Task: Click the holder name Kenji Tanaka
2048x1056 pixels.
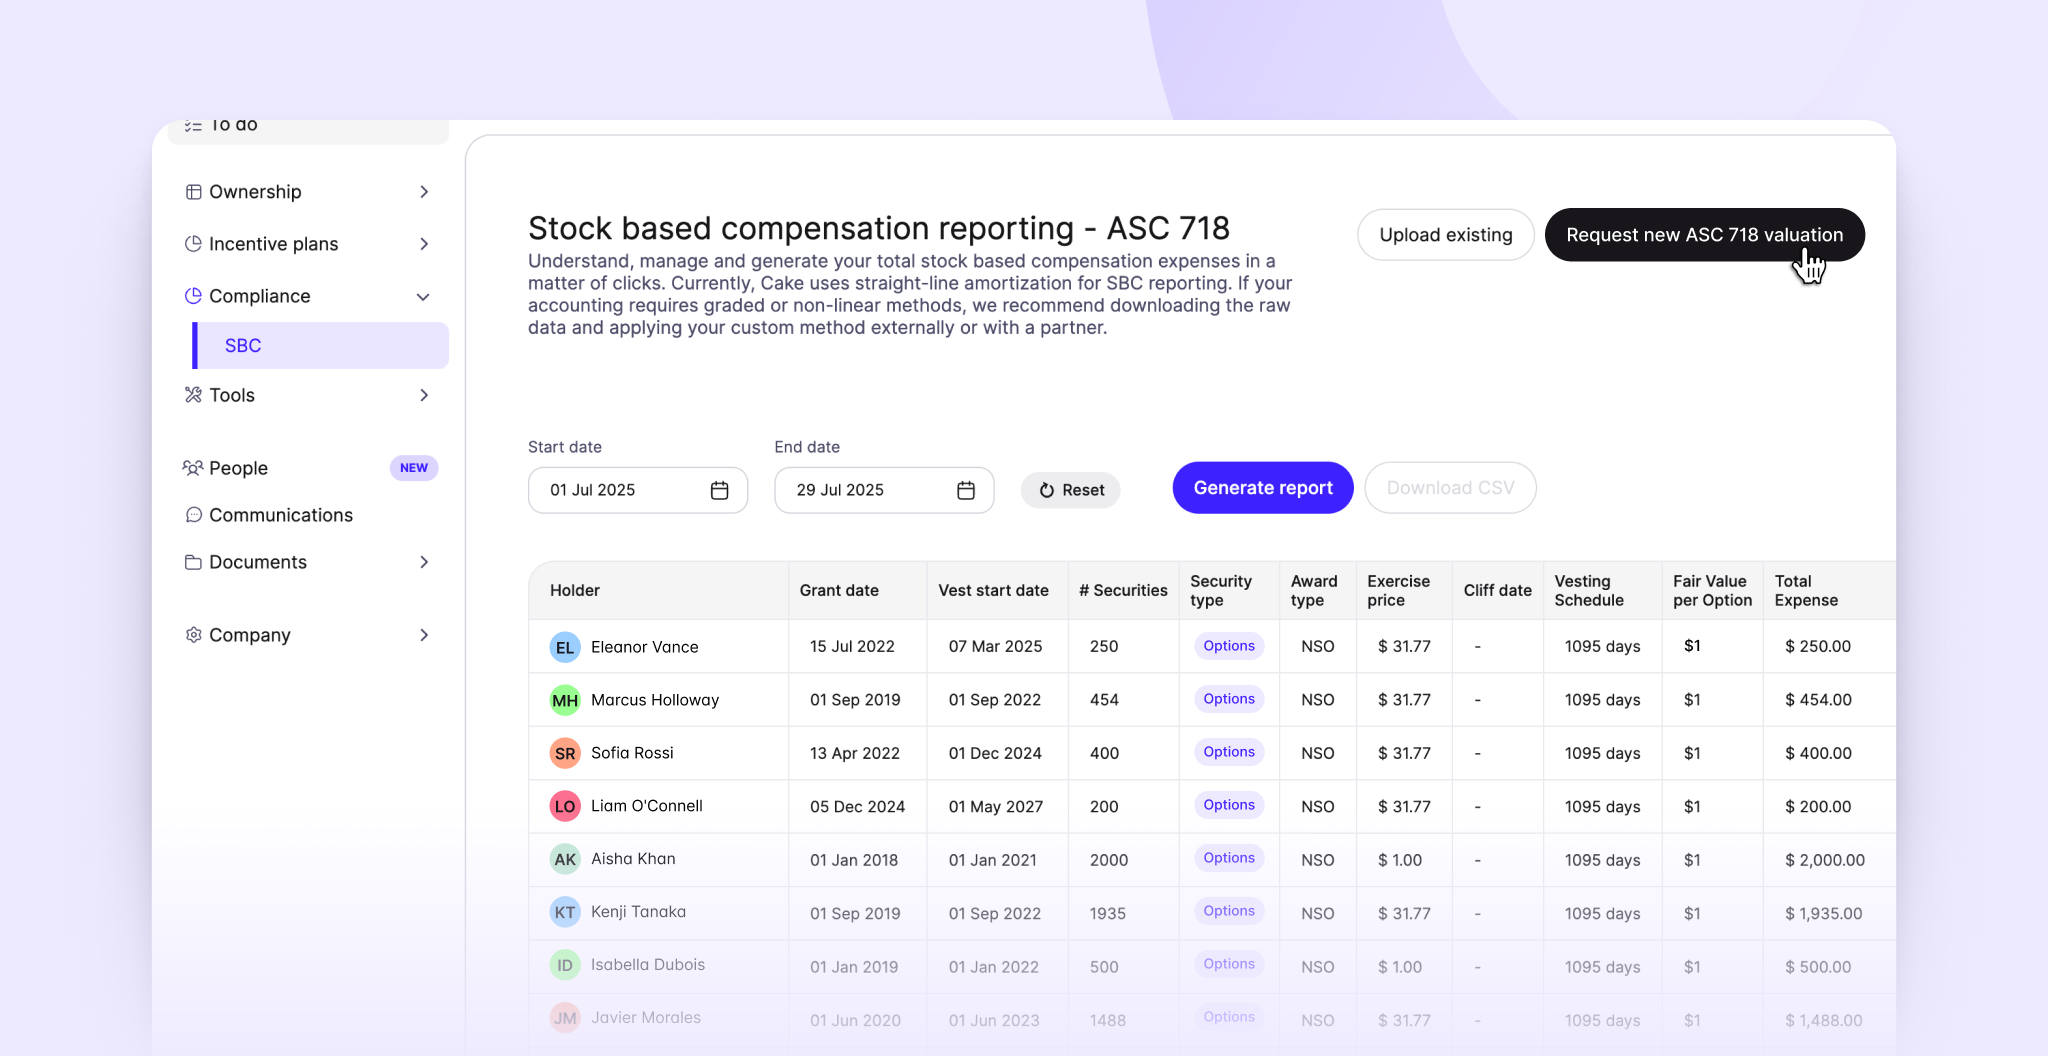Action: (x=638, y=912)
